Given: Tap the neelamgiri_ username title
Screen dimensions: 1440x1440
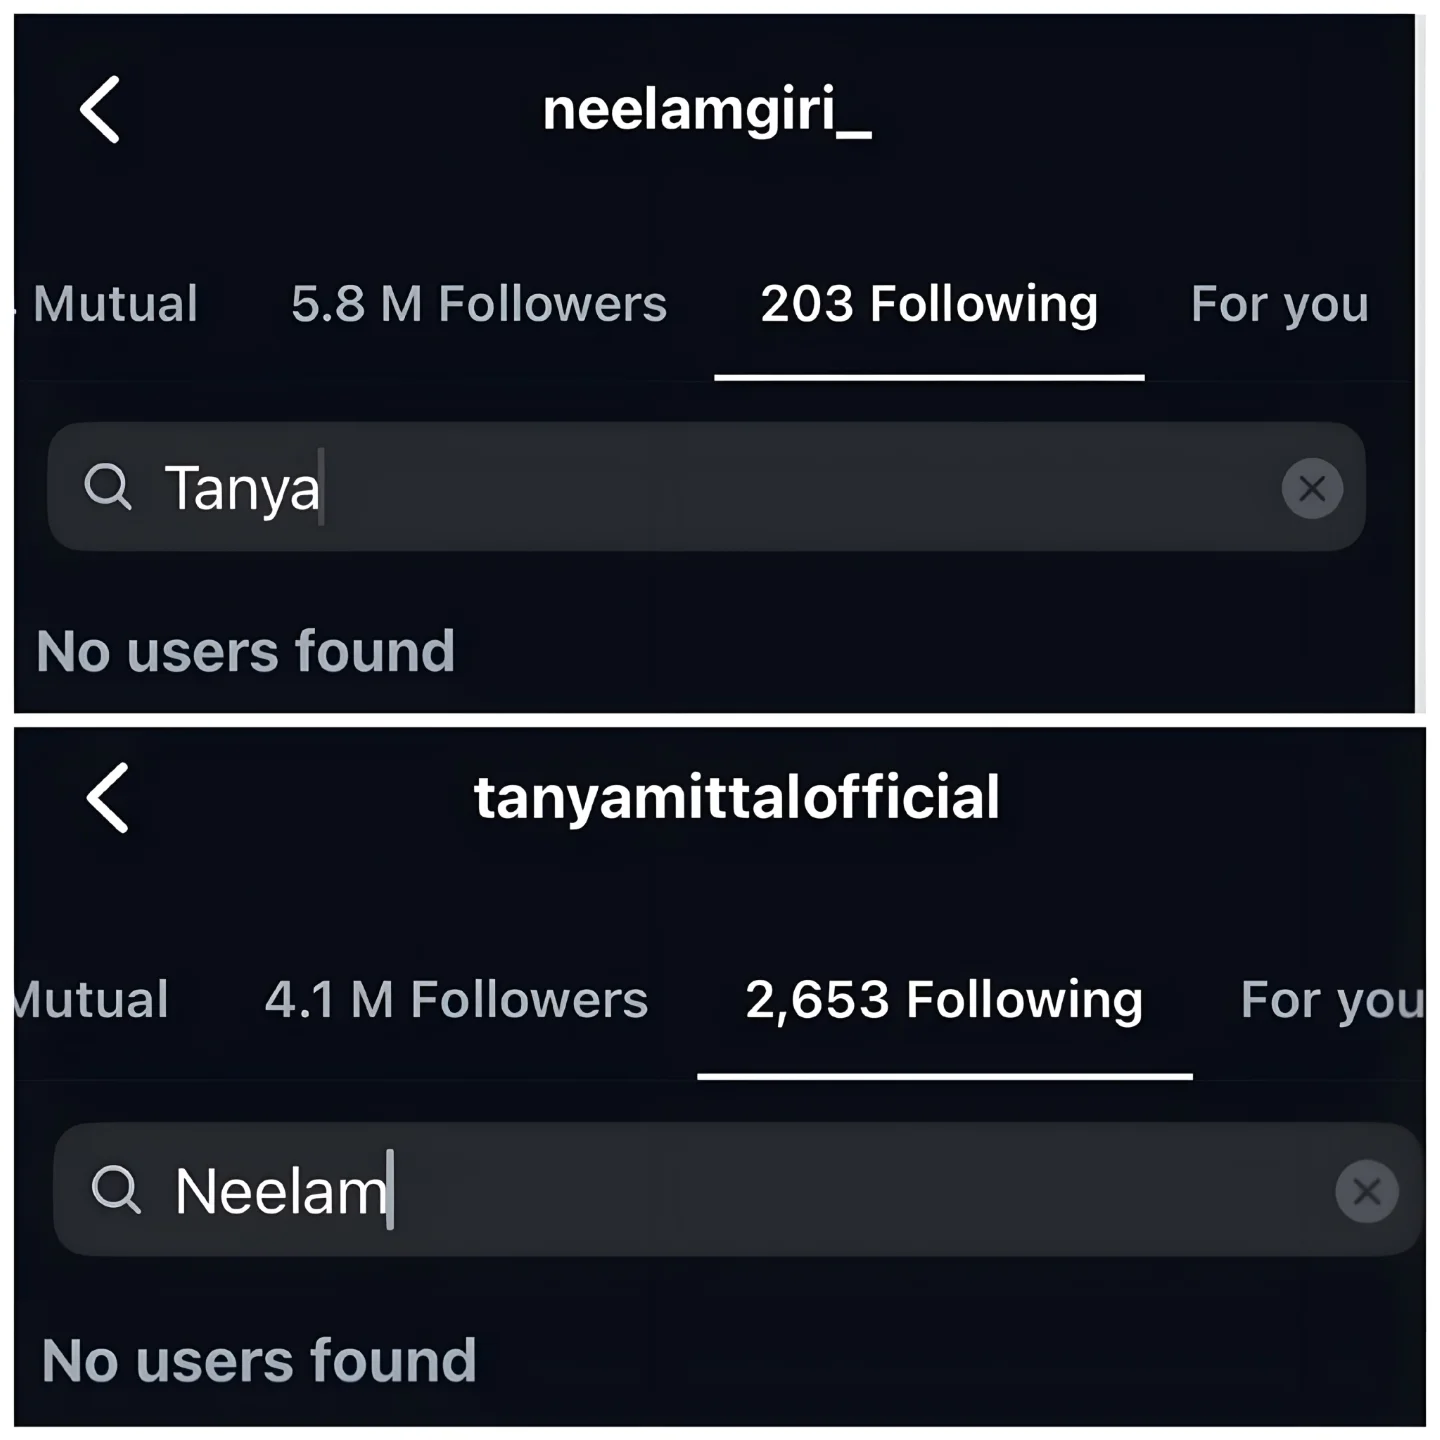Looking at the screenshot, I should [x=707, y=110].
